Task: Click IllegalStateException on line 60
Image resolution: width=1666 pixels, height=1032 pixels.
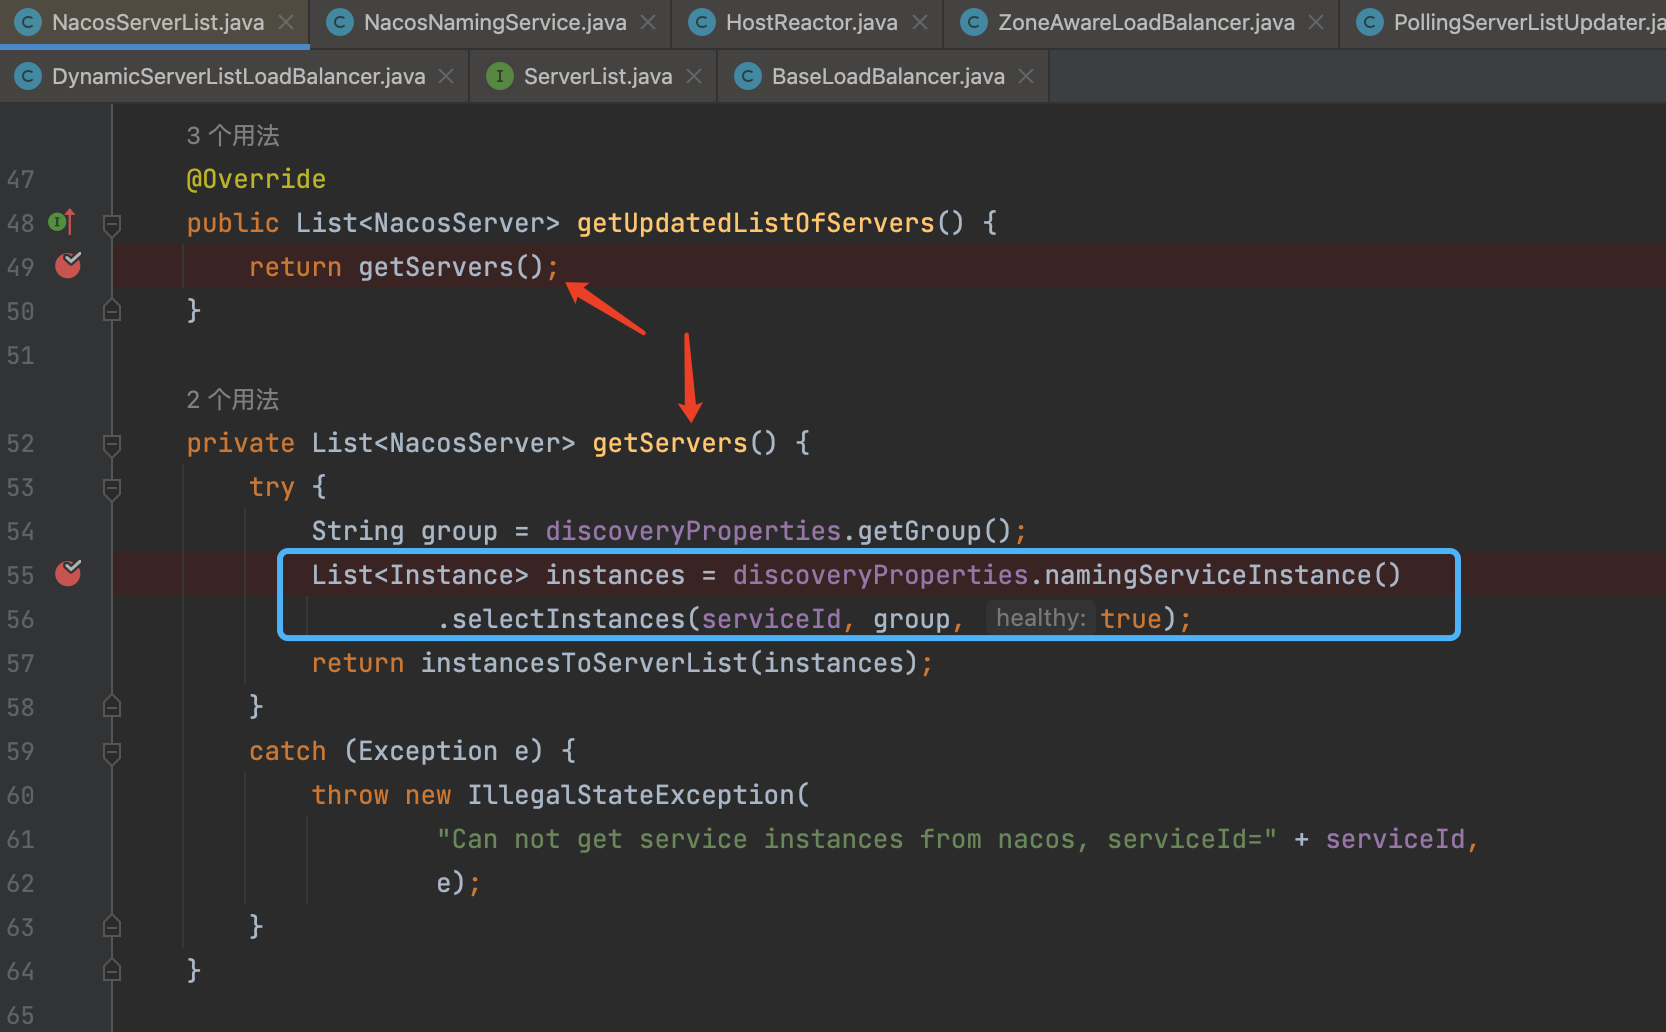Action: [x=631, y=795]
